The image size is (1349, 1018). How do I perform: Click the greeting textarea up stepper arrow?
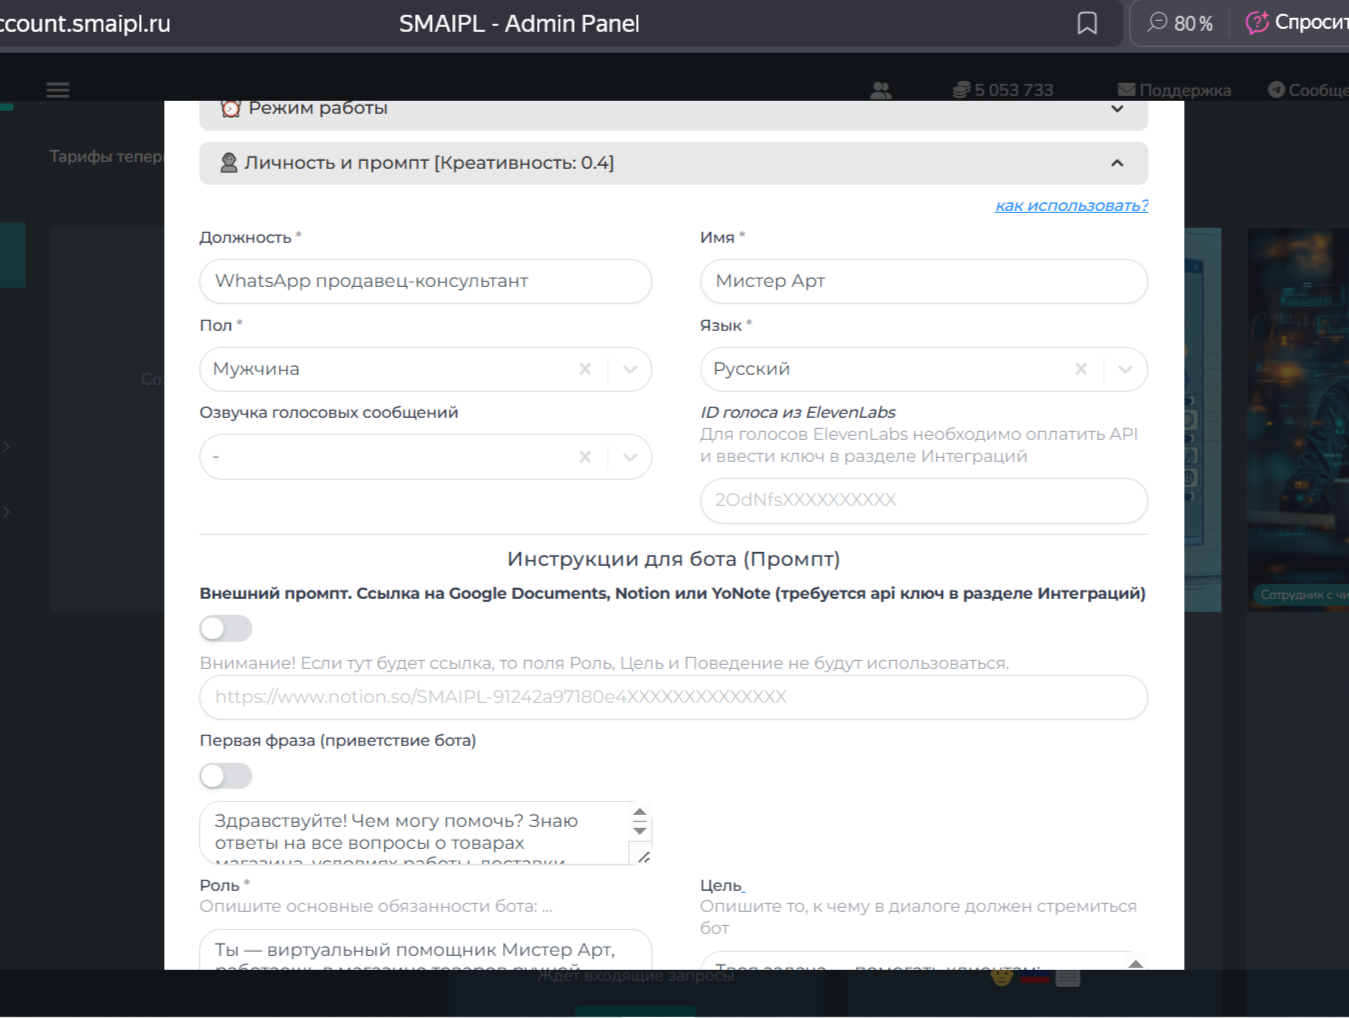tap(640, 813)
